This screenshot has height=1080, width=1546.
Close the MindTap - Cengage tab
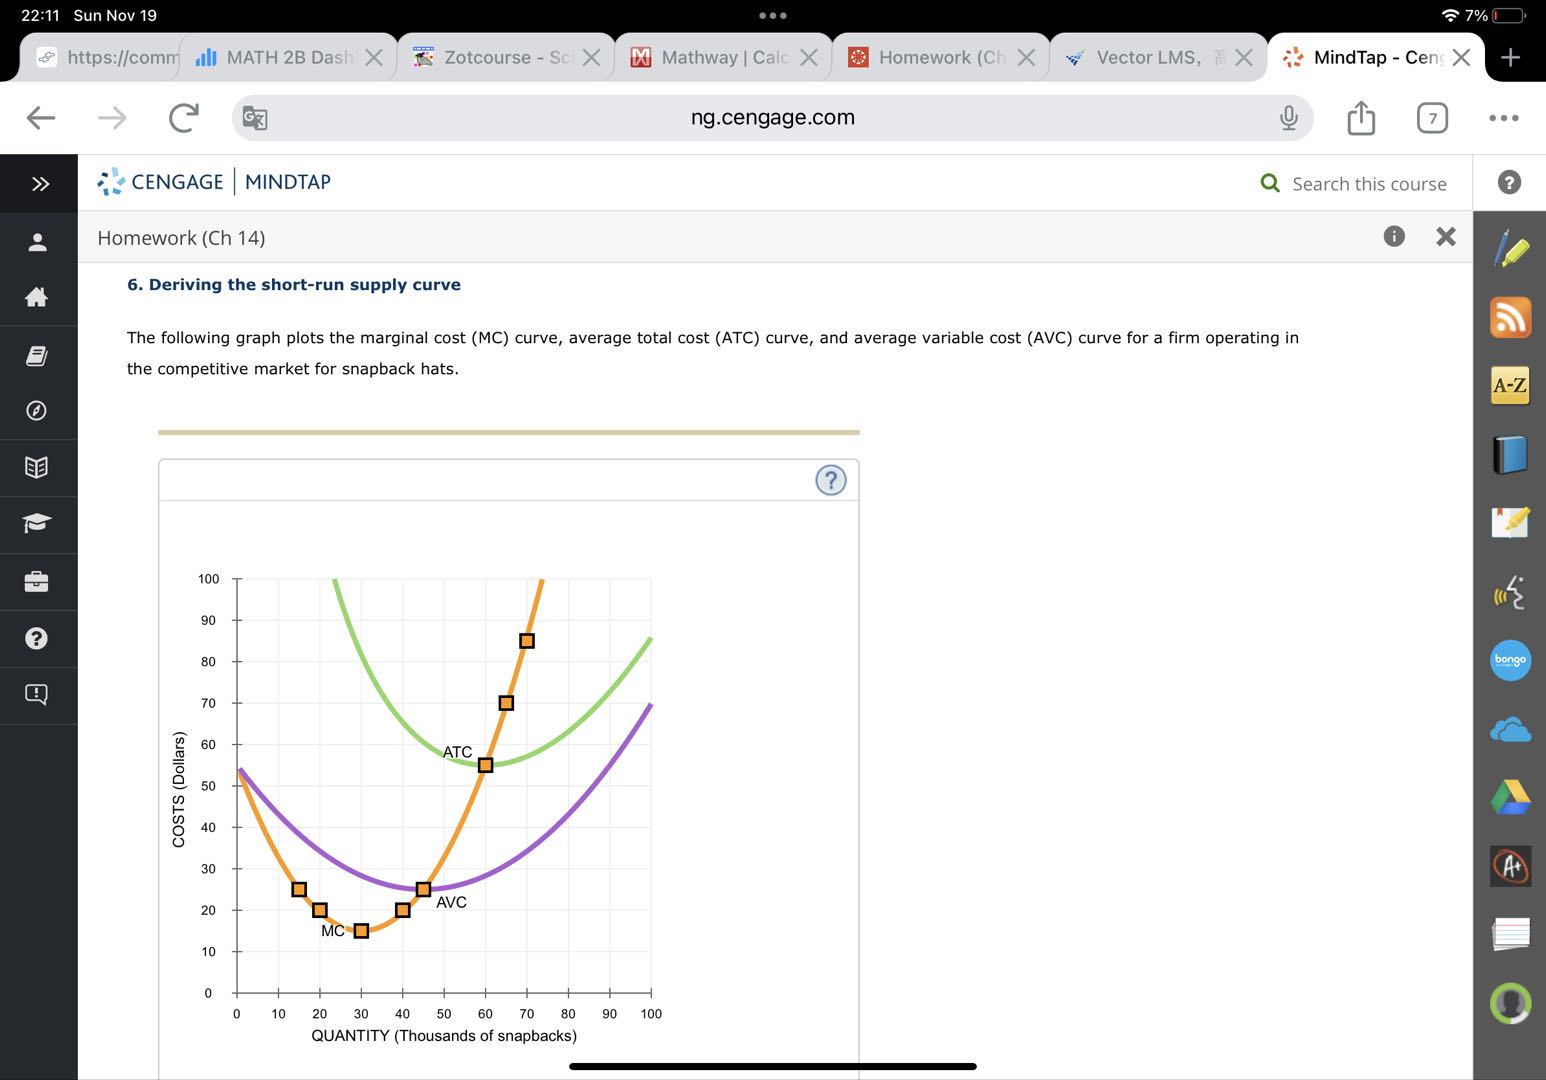pos(1461,57)
